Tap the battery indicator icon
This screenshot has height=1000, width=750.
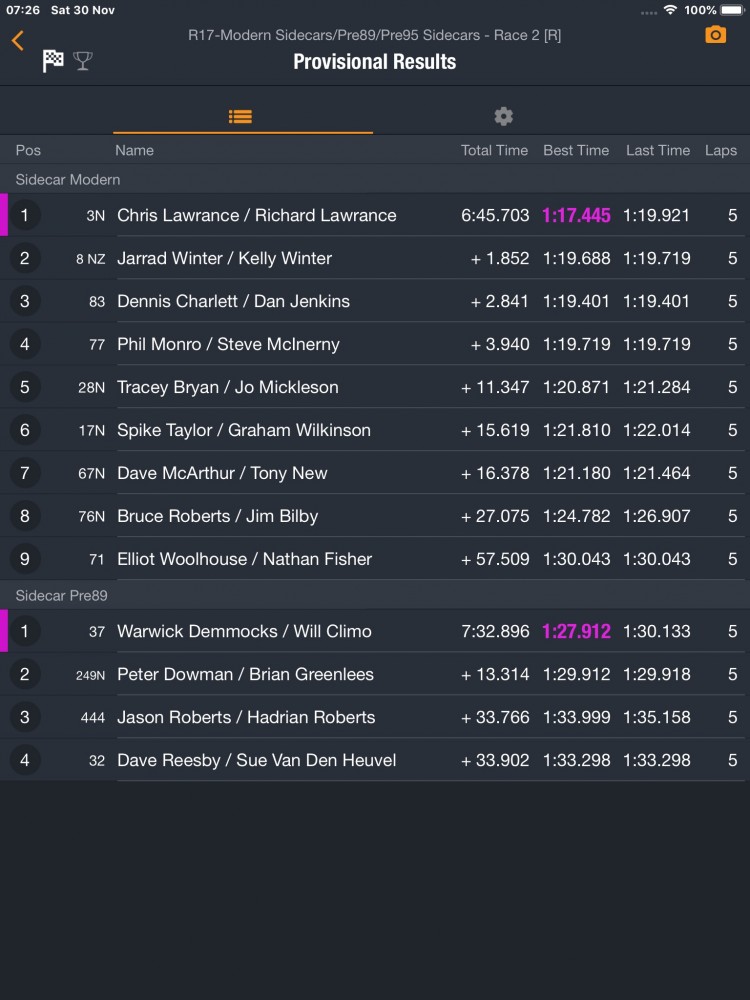point(732,10)
